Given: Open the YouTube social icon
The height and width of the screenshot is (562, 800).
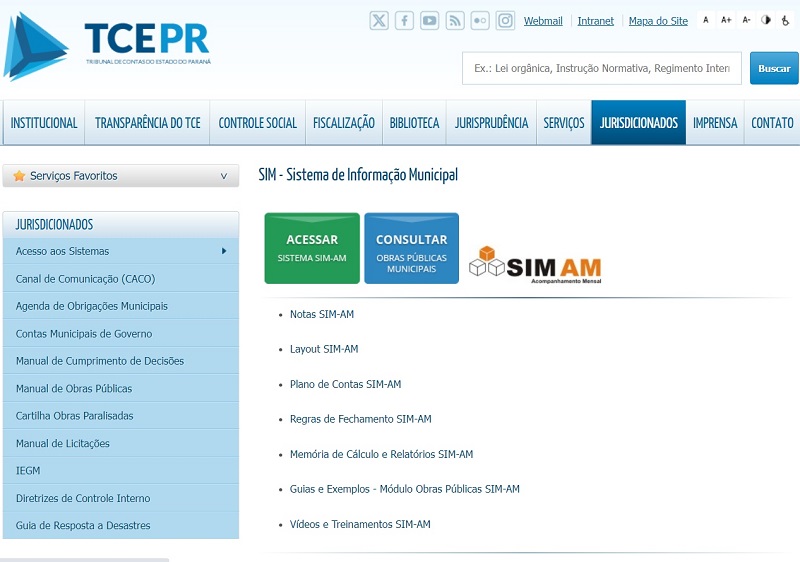Looking at the screenshot, I should (x=430, y=21).
